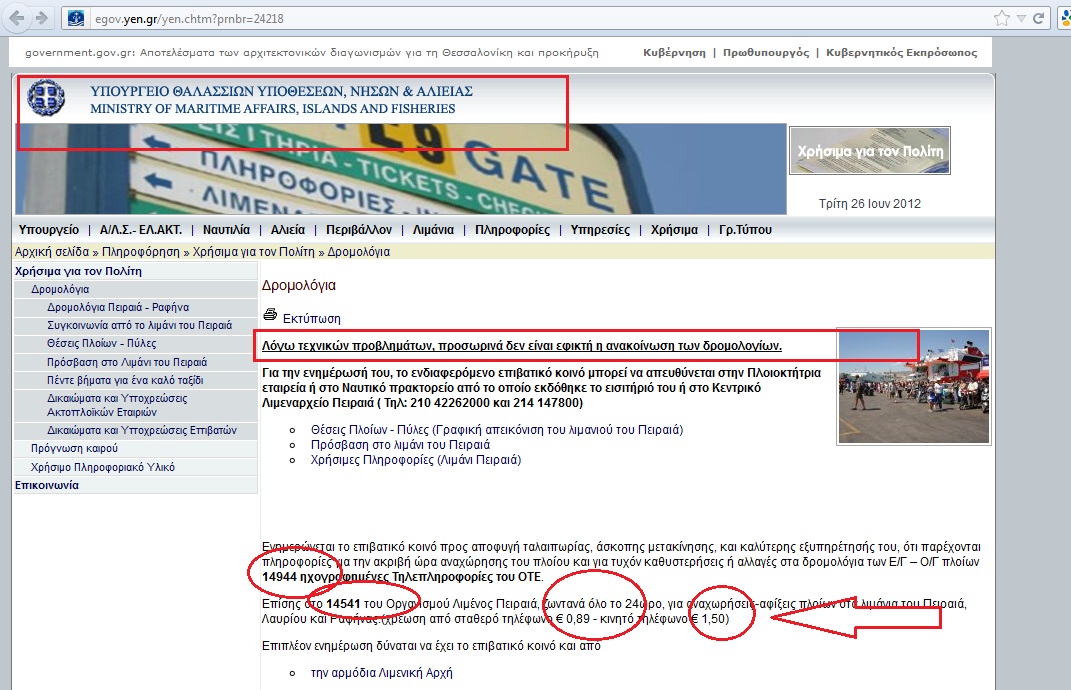Viewport: 1071px width, 690px height.
Task: Click the browser back arrow button
Action: (x=16, y=18)
